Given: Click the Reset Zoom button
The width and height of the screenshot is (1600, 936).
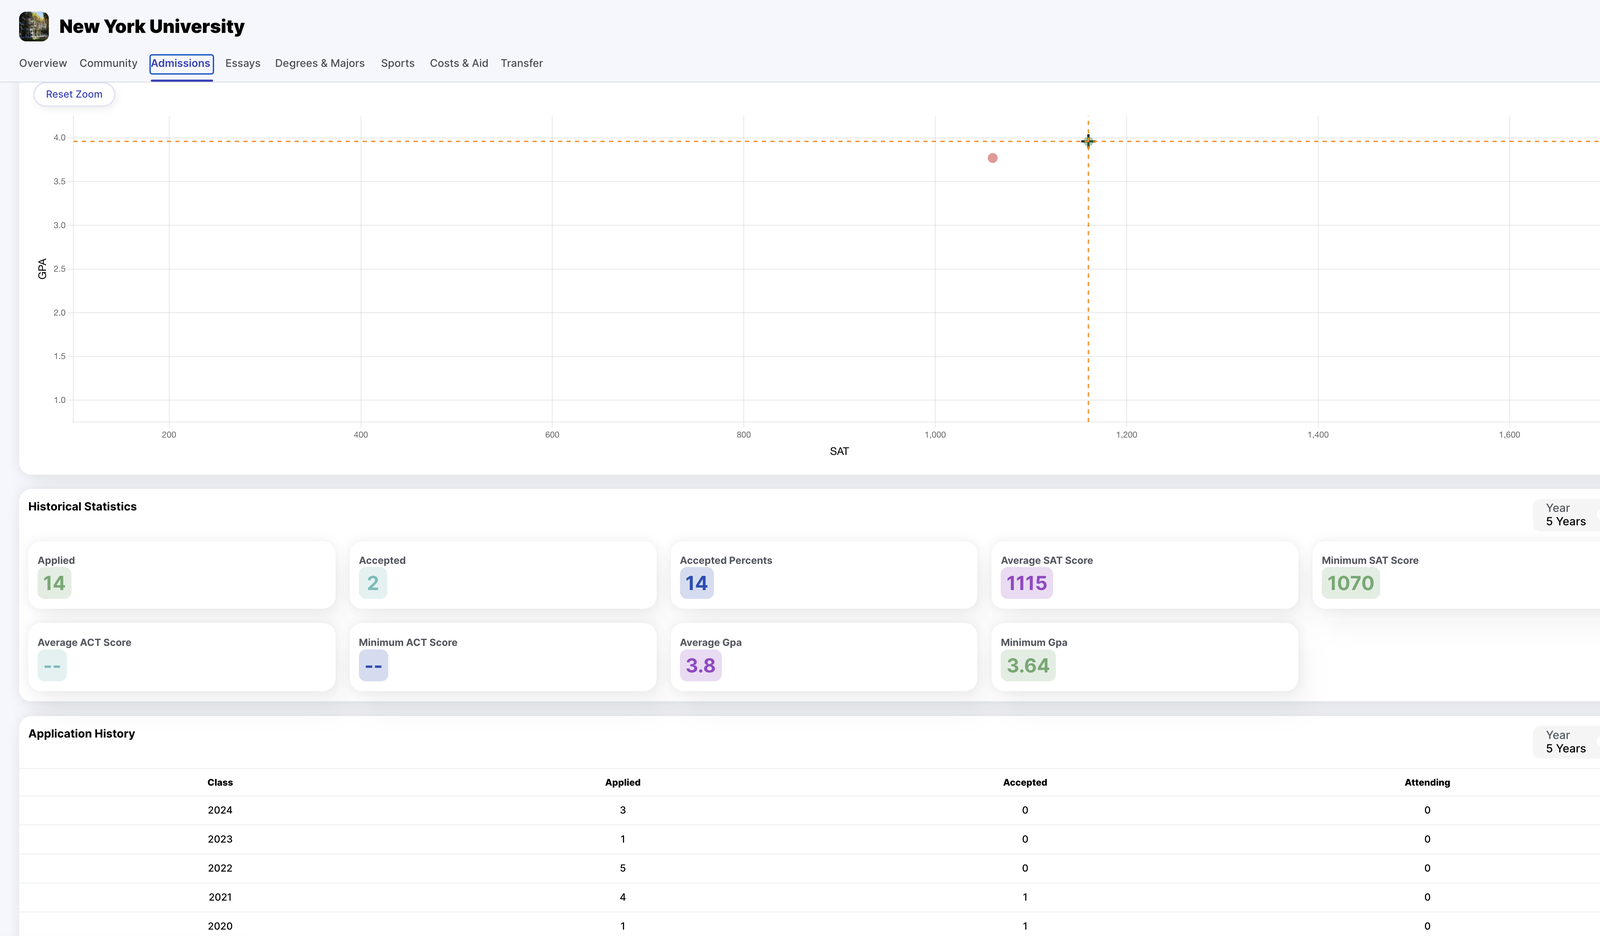Looking at the screenshot, I should coord(74,94).
